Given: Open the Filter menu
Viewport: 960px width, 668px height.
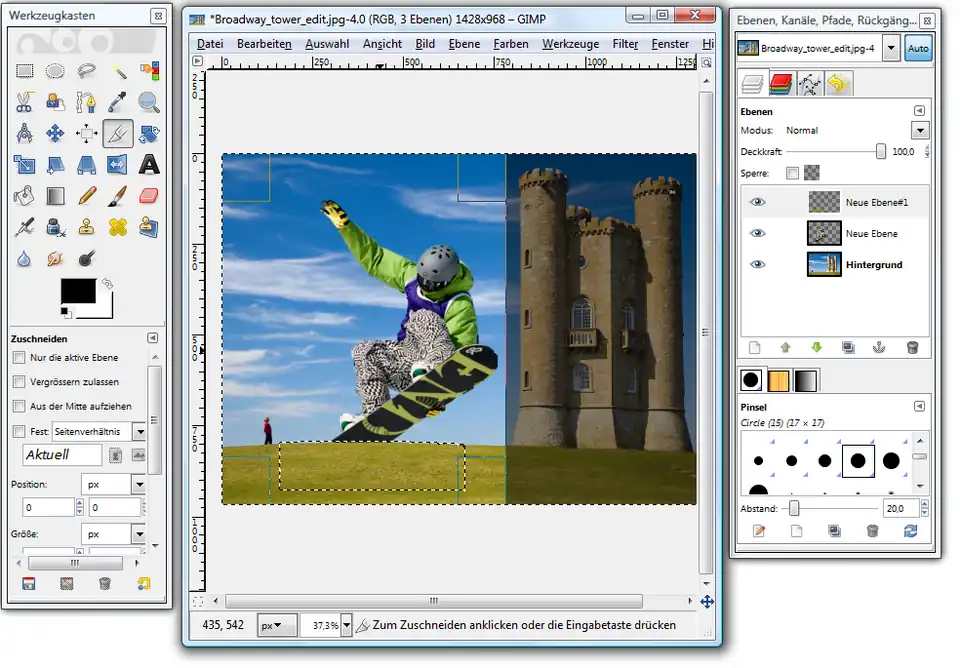Looking at the screenshot, I should pos(625,44).
